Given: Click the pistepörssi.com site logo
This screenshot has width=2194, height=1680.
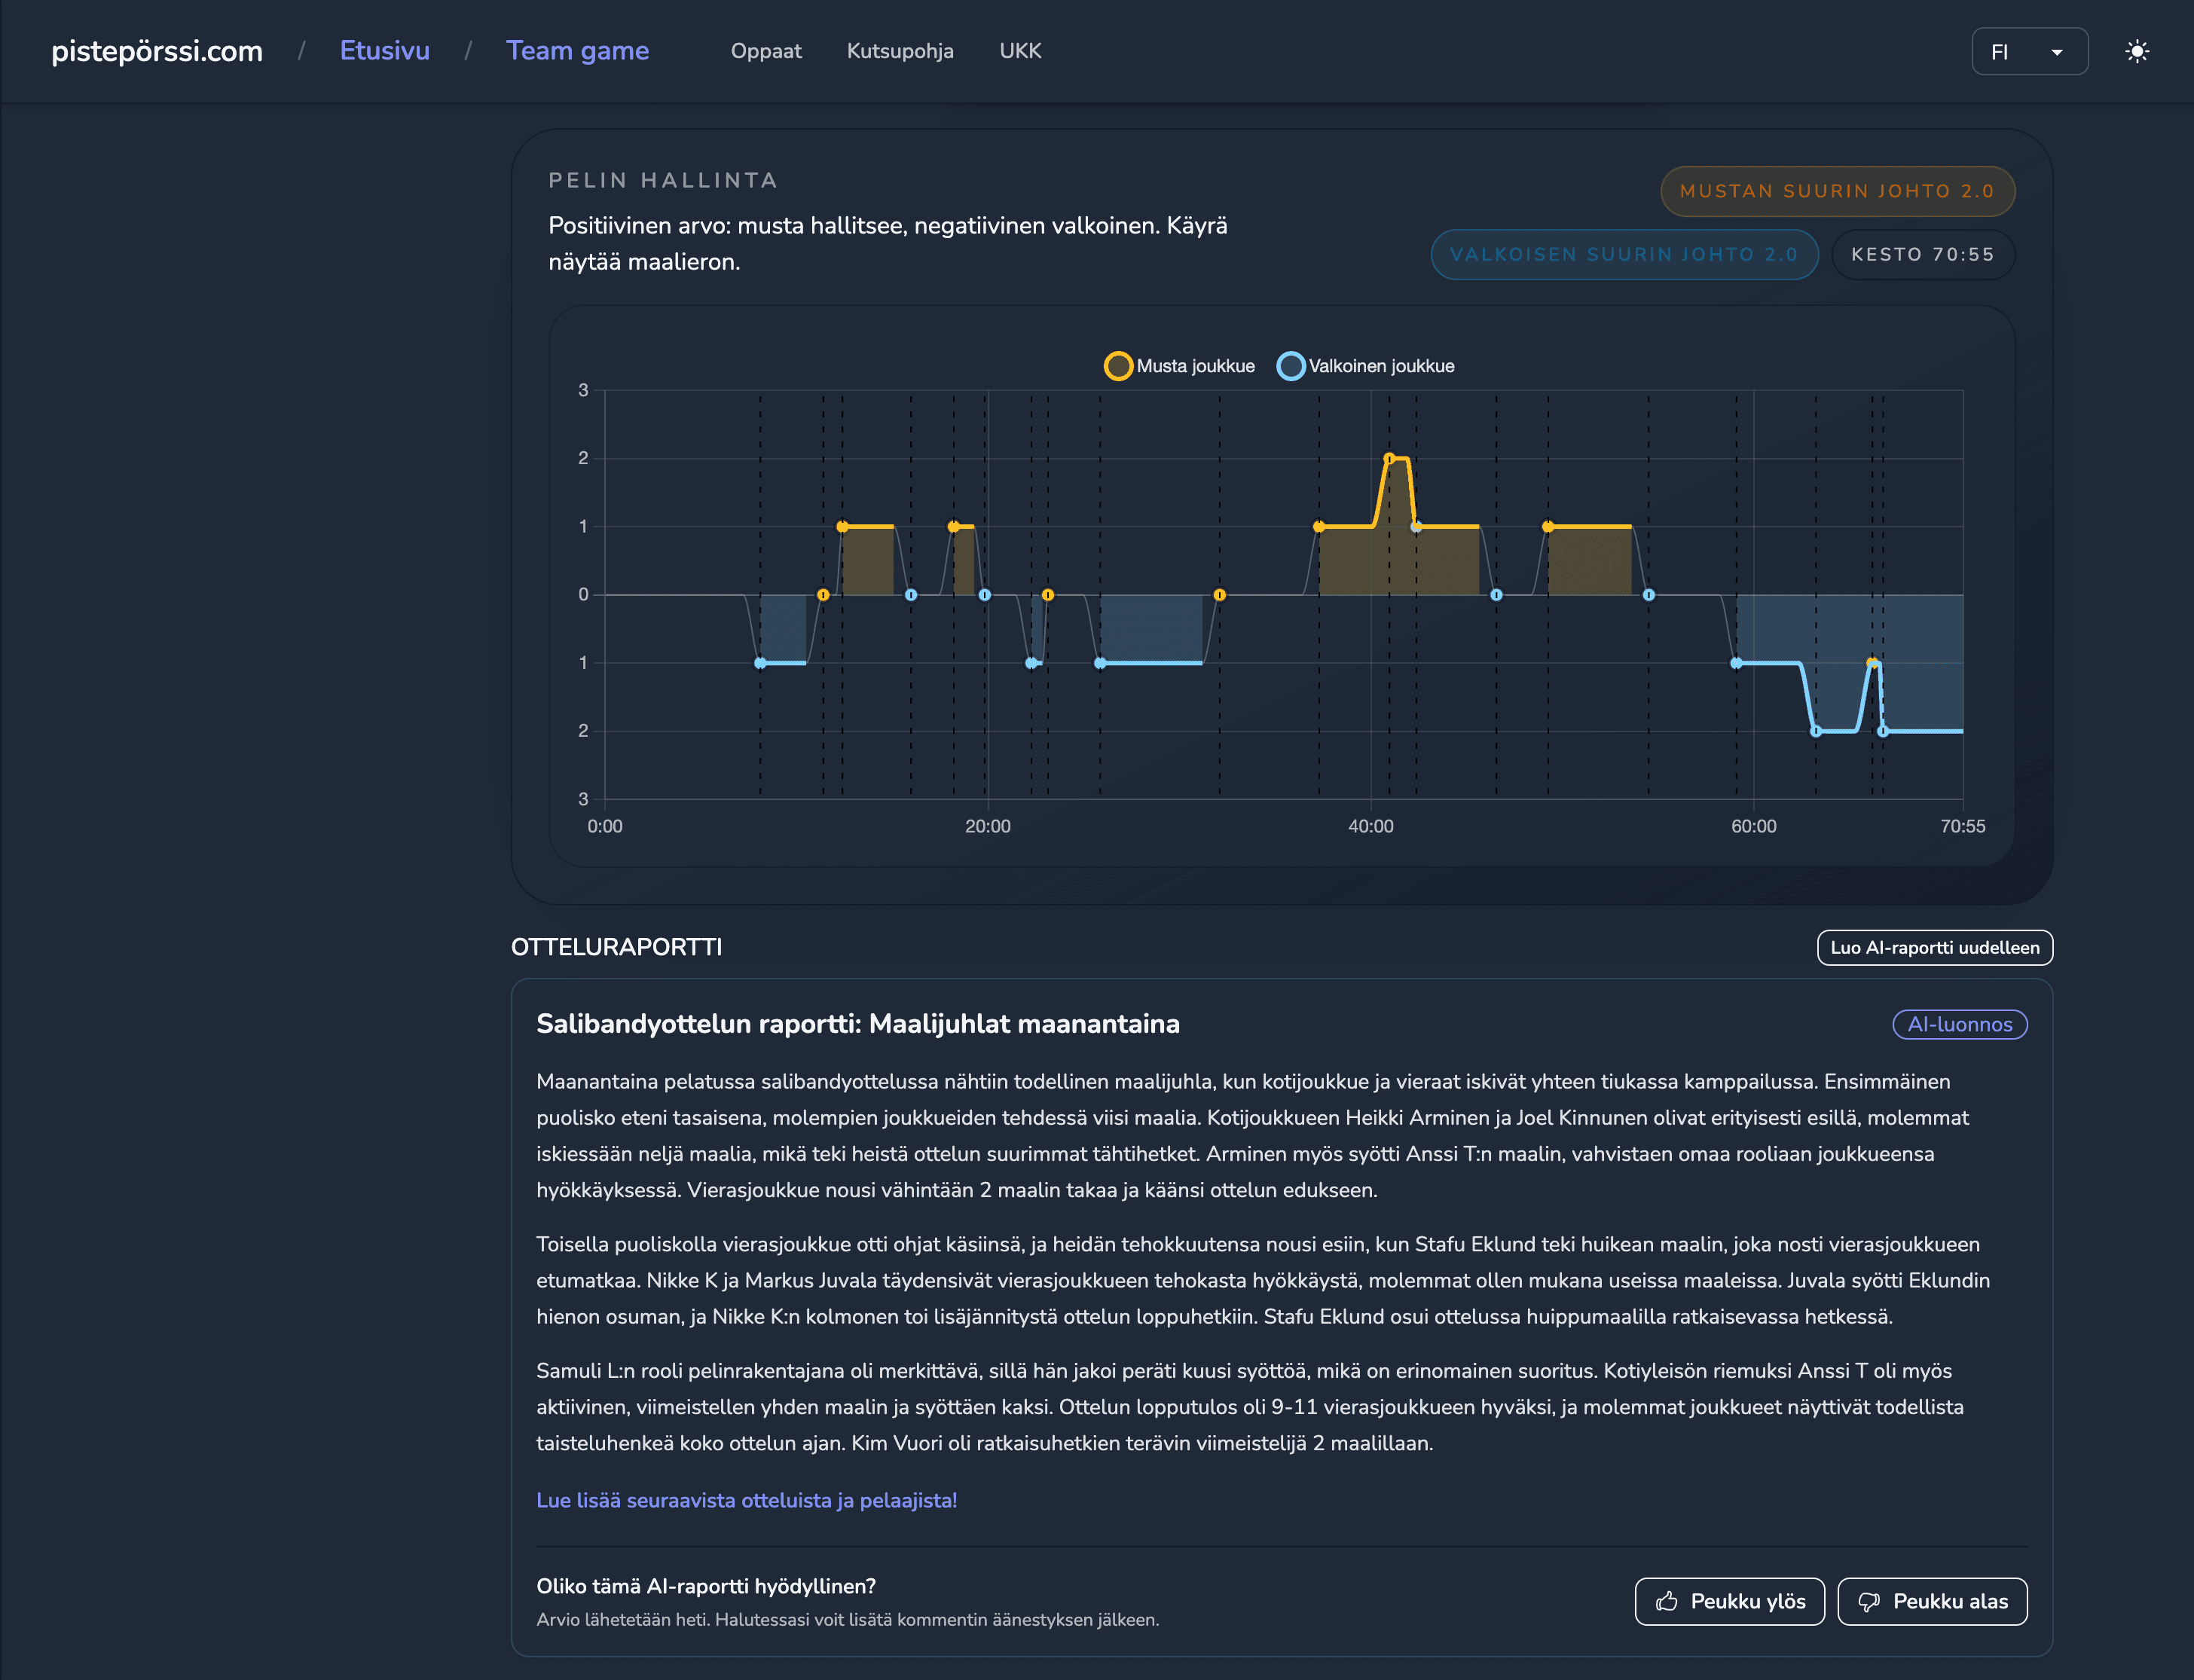Looking at the screenshot, I should click(x=157, y=51).
